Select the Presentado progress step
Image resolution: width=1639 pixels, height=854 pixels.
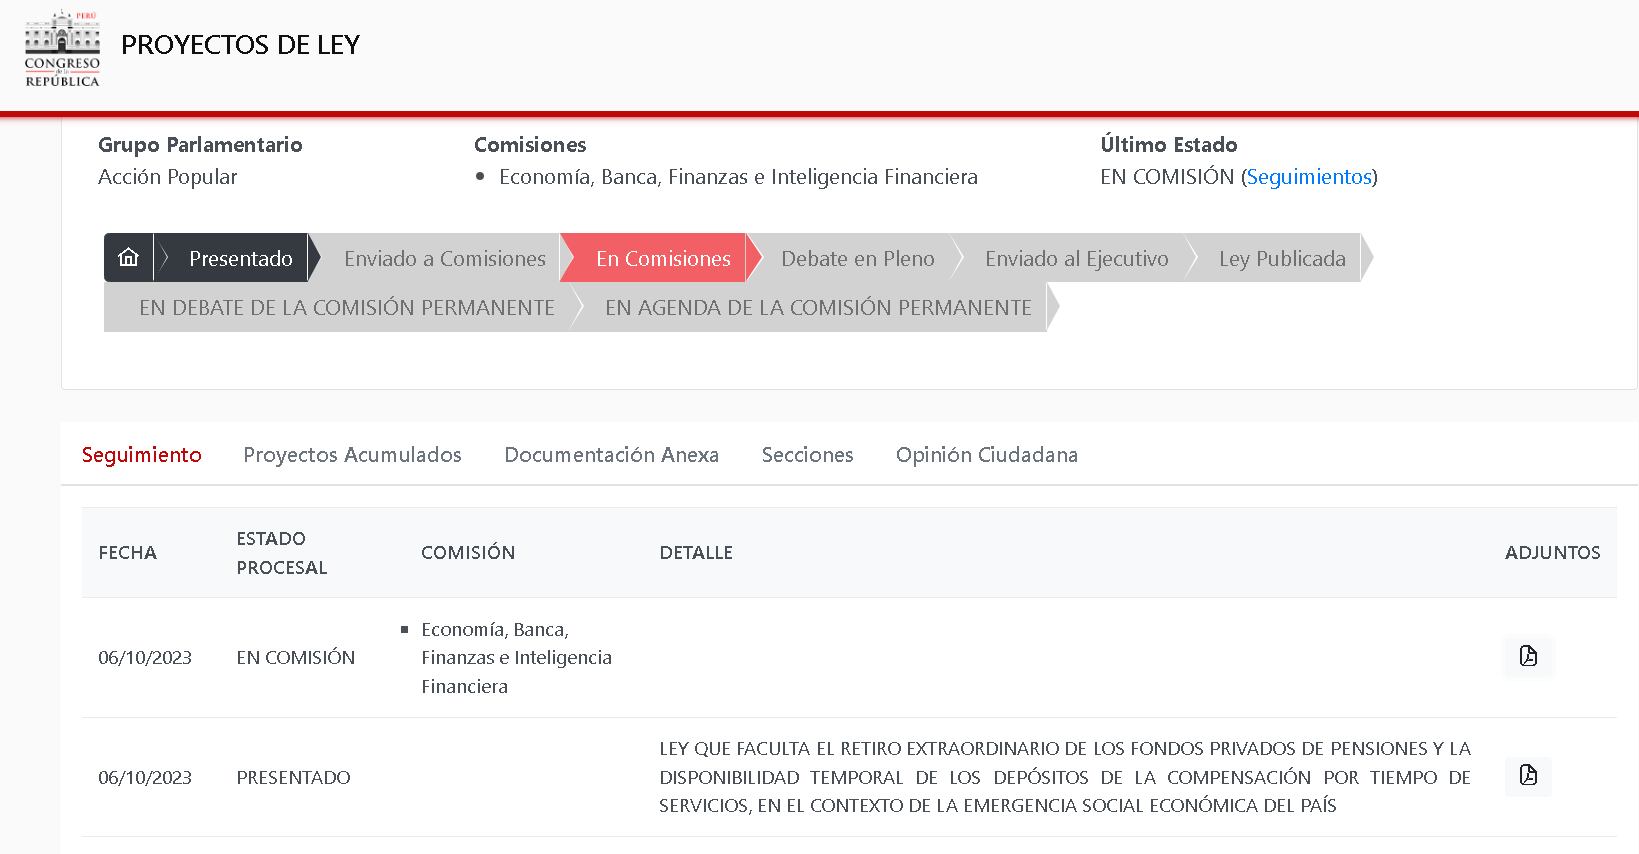pos(240,259)
